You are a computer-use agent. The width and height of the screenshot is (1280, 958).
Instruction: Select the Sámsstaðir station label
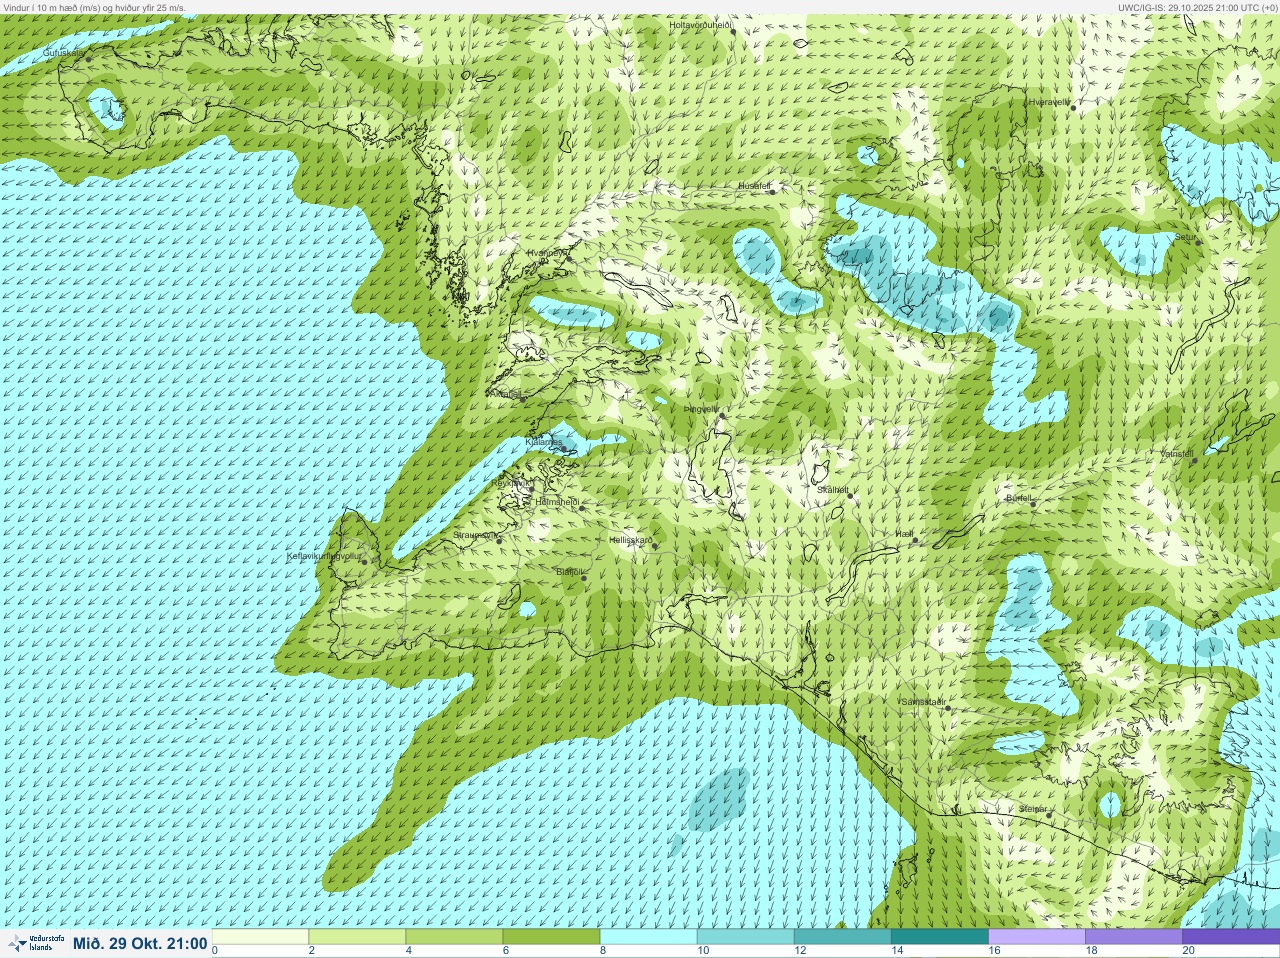tap(923, 702)
